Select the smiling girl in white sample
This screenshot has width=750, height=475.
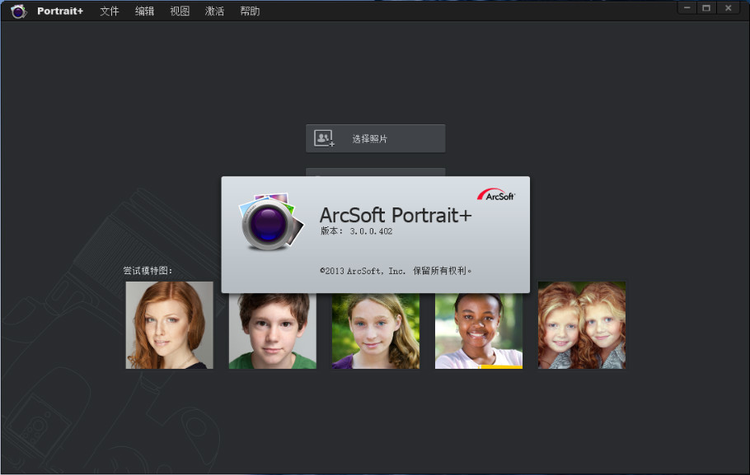click(x=479, y=331)
